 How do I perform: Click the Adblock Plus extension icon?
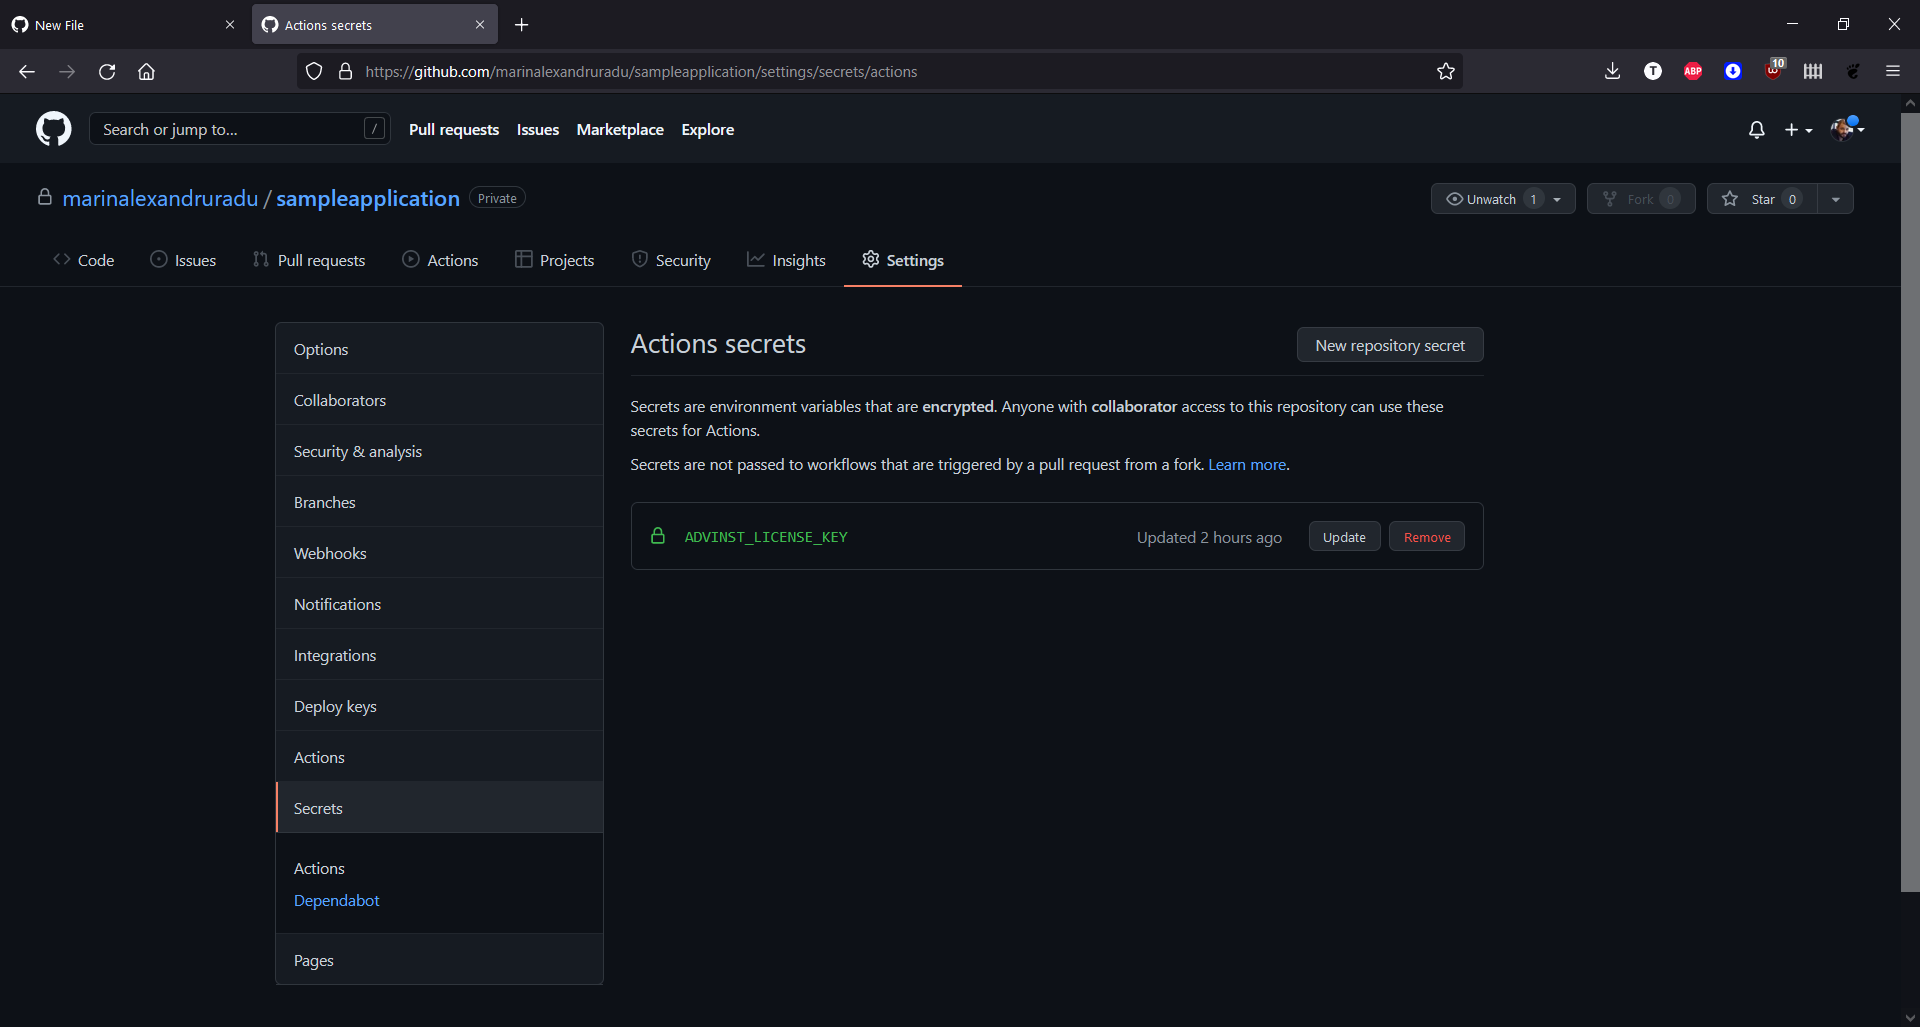[1693, 71]
